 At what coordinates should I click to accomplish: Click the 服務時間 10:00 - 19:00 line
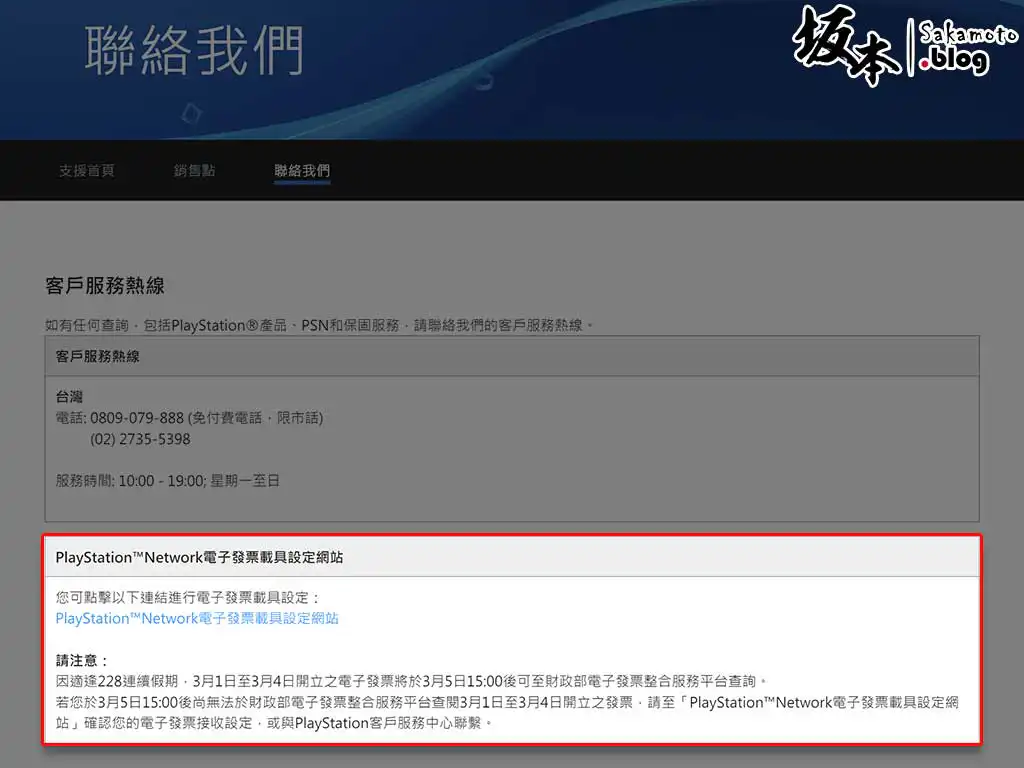[x=168, y=481]
